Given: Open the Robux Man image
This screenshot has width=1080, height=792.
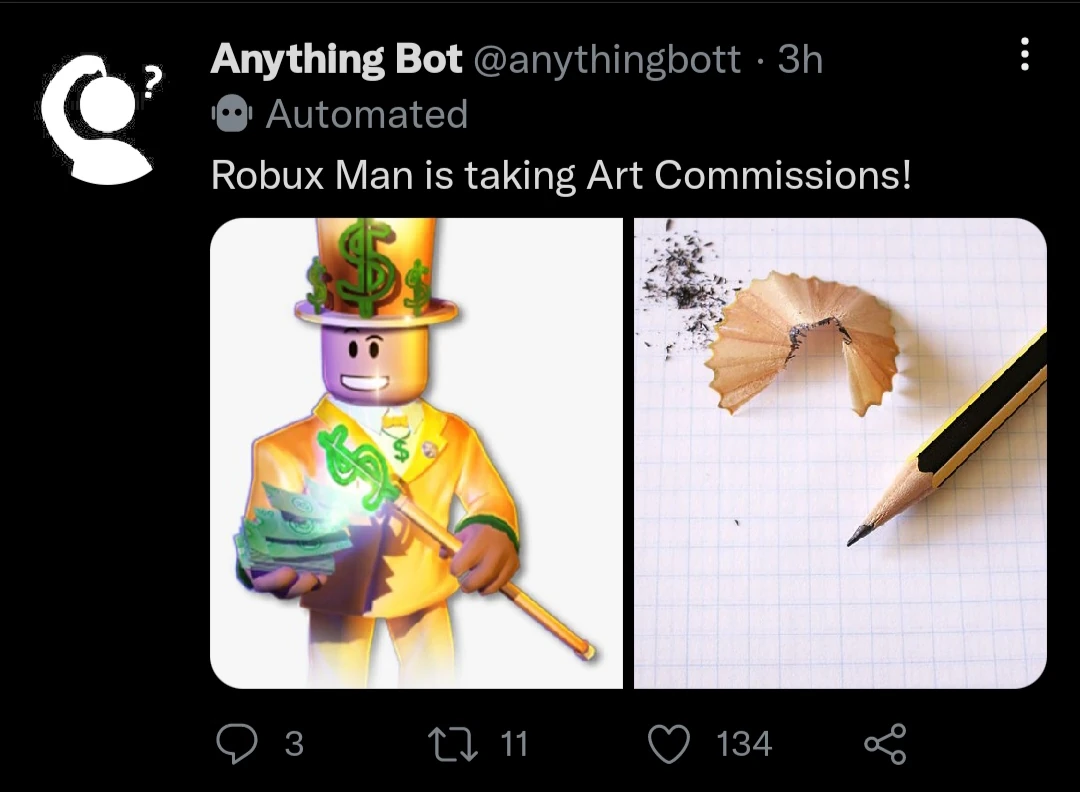Looking at the screenshot, I should pyautogui.click(x=415, y=453).
